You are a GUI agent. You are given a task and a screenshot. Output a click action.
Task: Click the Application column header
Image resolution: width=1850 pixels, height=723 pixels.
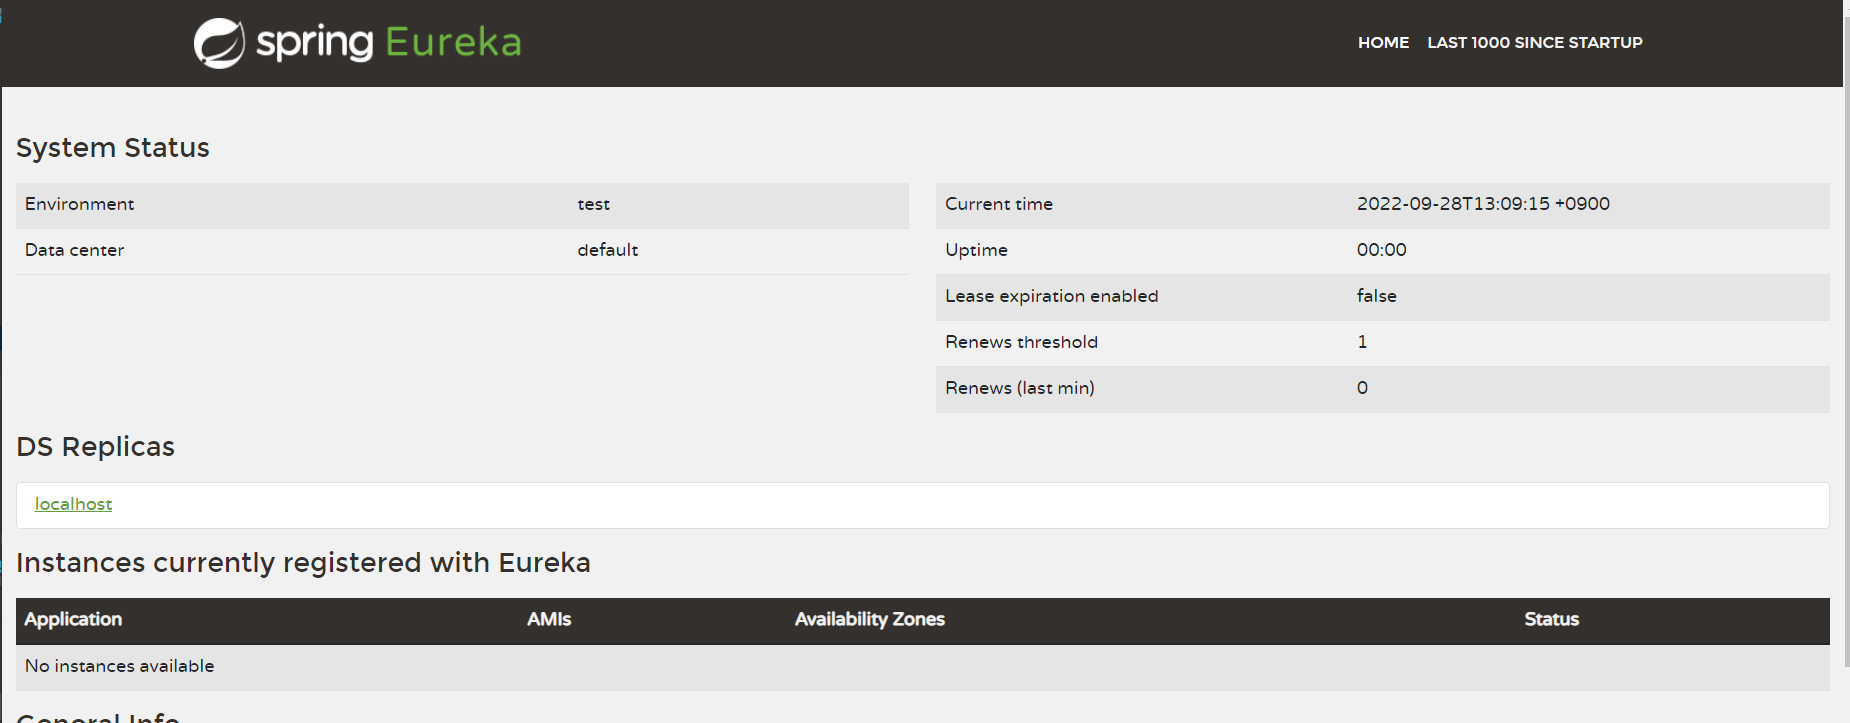pos(73,620)
